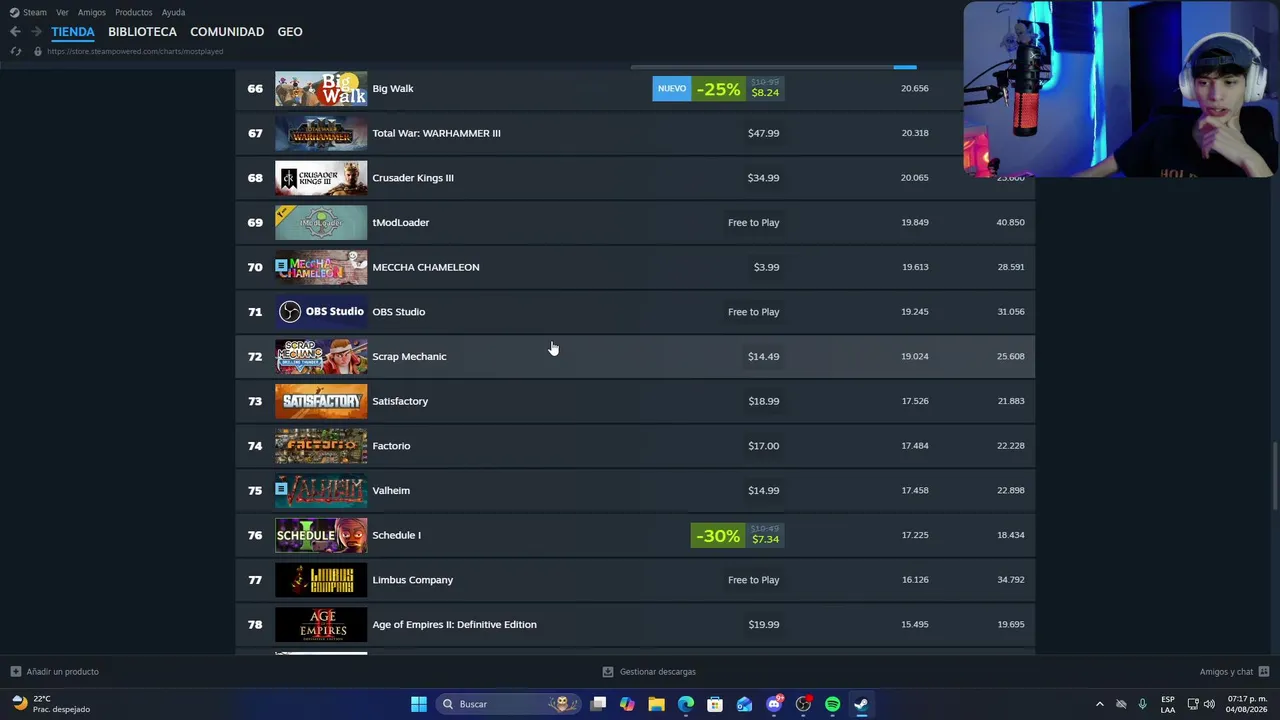
Task: Open the Ver menu
Action: pyautogui.click(x=63, y=12)
